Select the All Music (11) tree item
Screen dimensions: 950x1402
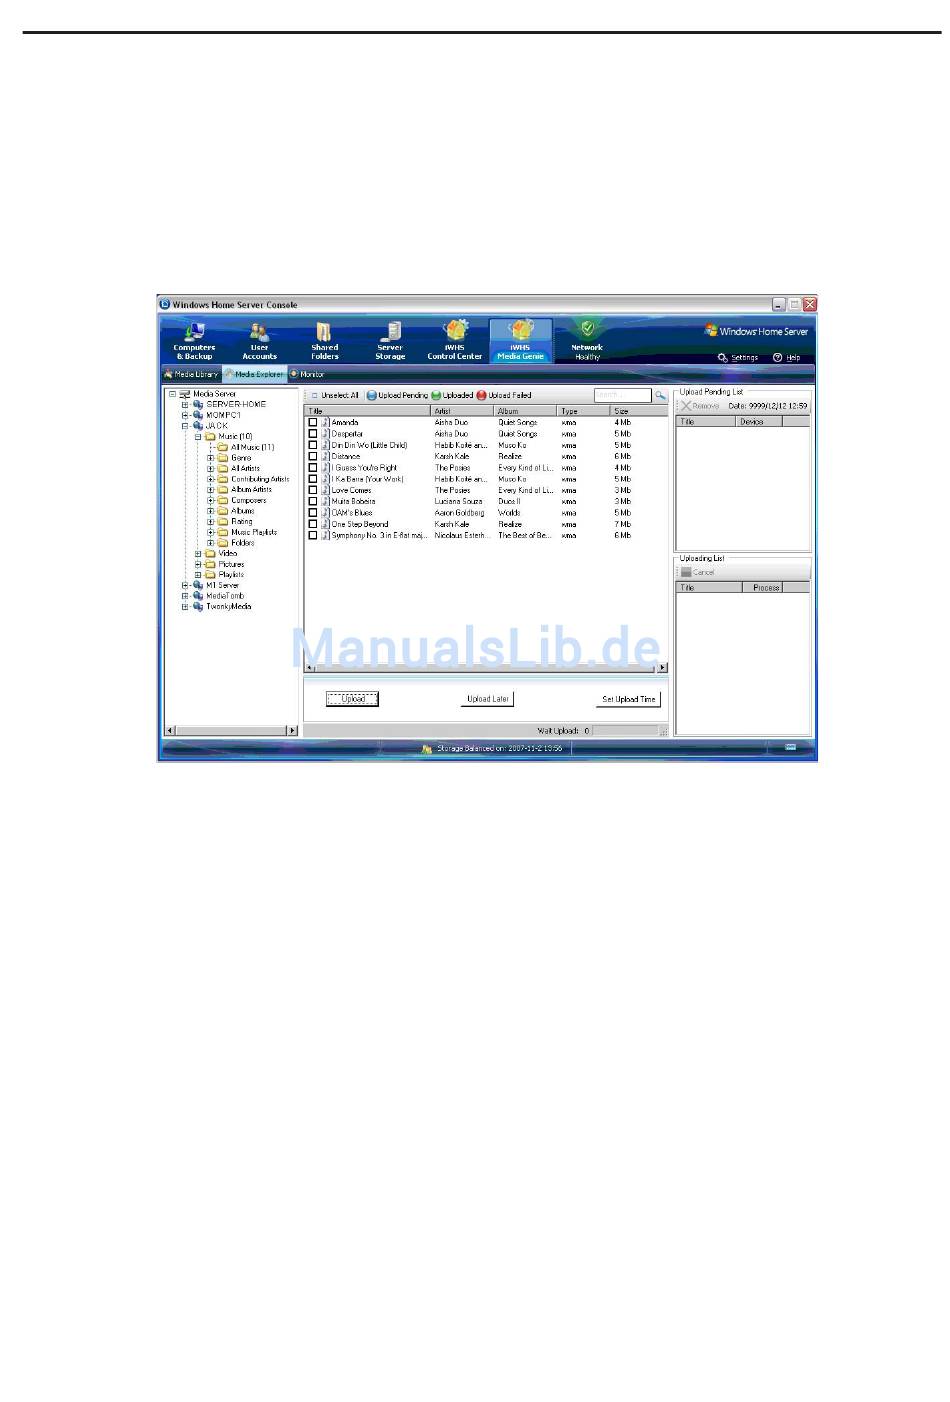click(252, 447)
